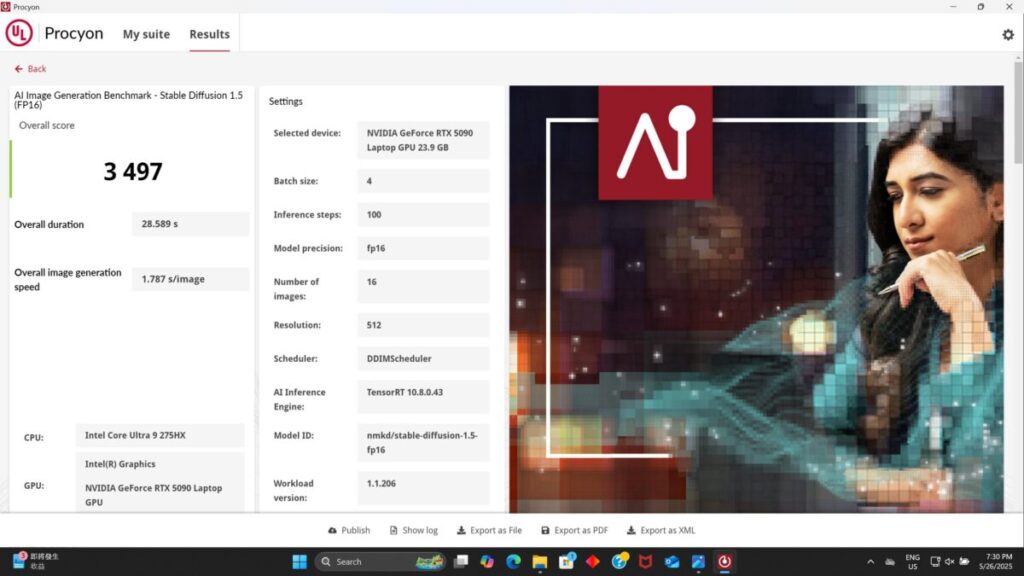Image resolution: width=1024 pixels, height=576 pixels.
Task: Click the DDIMScheduler value
Action: click(x=423, y=359)
